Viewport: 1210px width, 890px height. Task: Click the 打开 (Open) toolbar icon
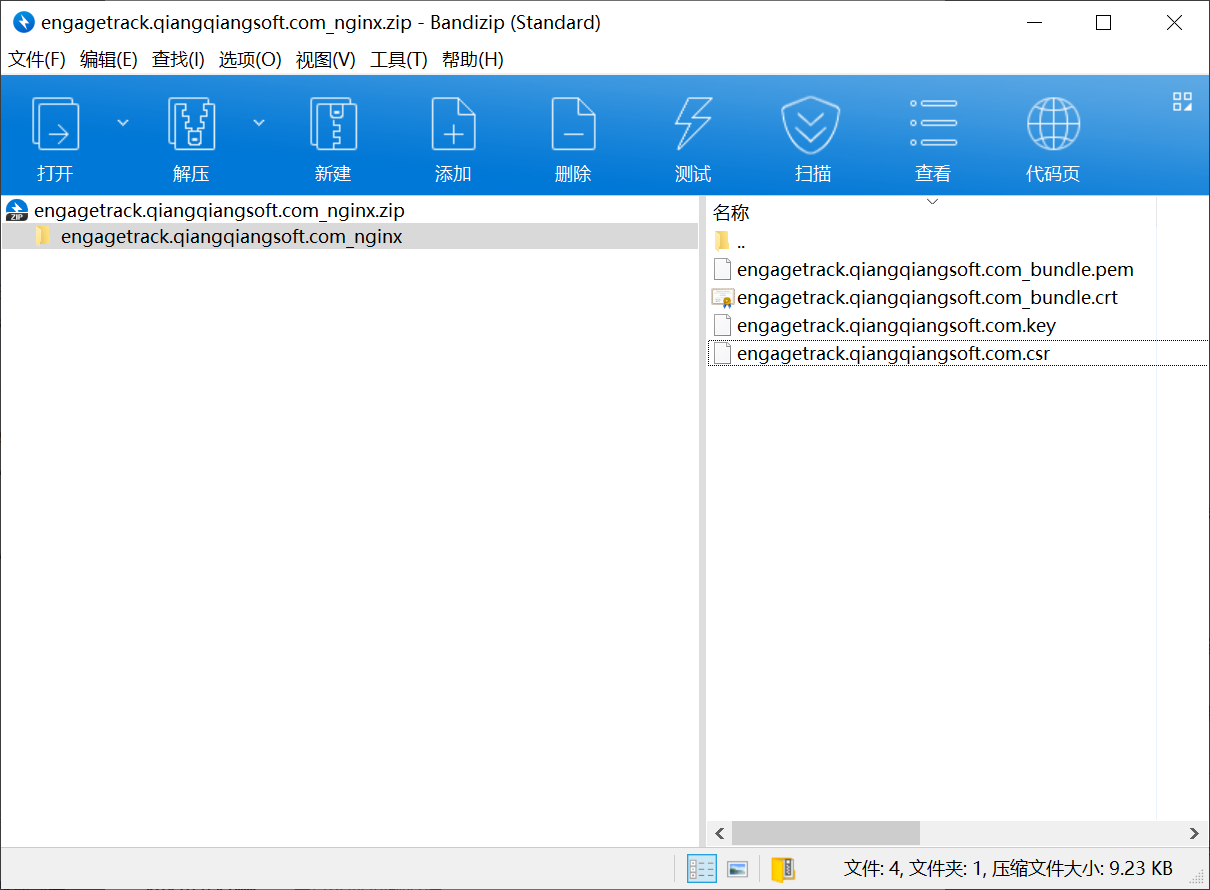point(56,124)
